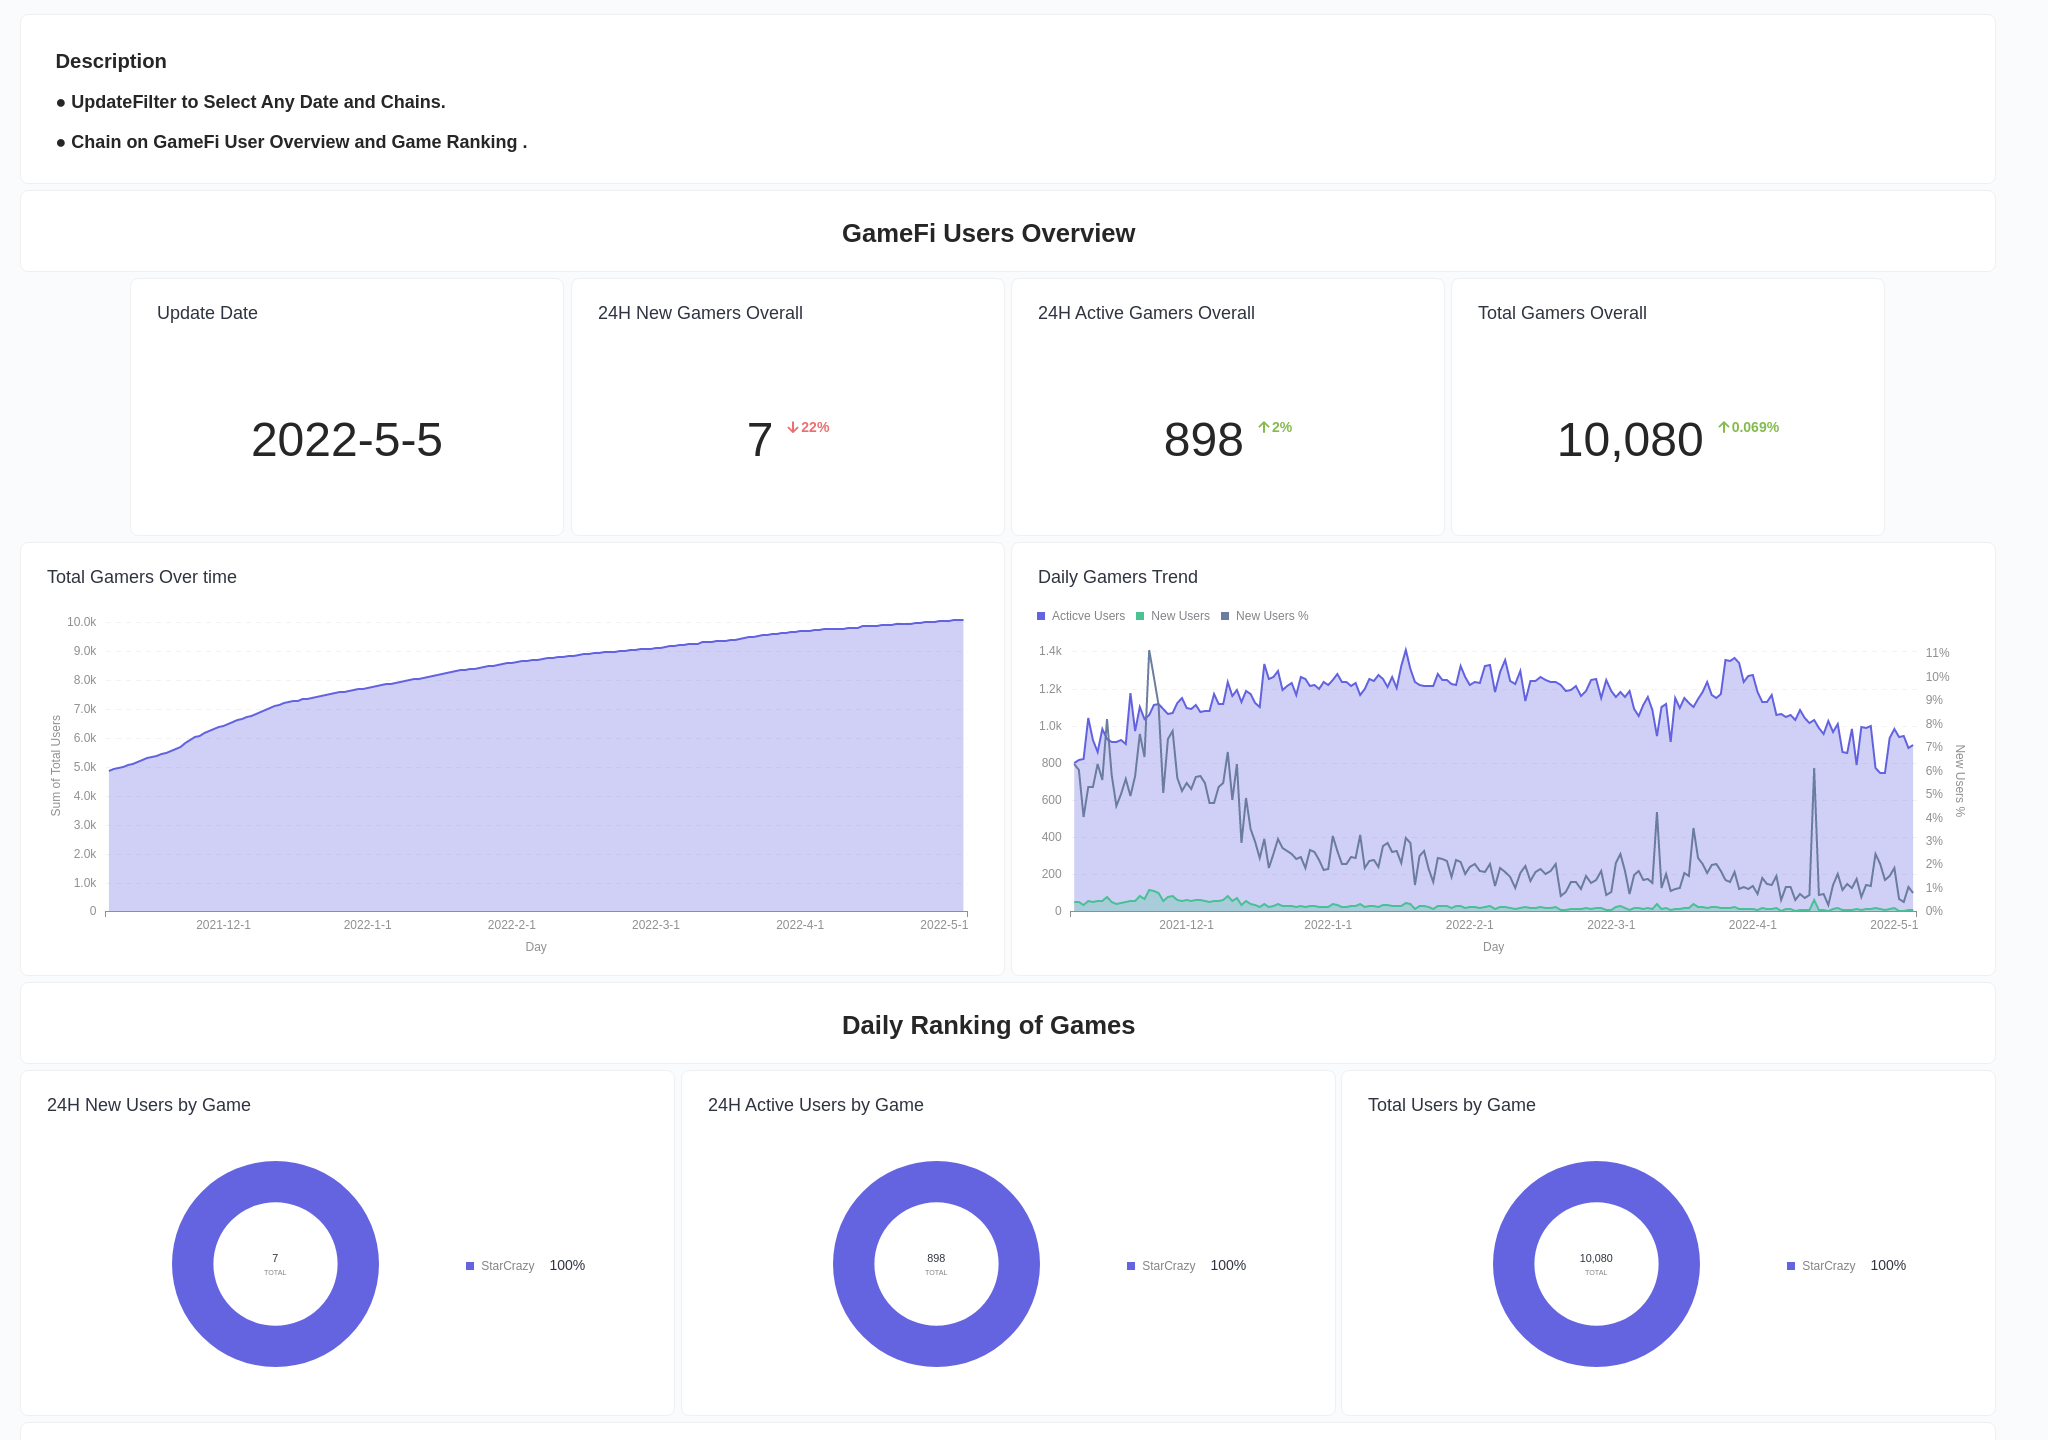Select the GameFi Users Overview section header
2048x1440 pixels.
pyautogui.click(x=988, y=232)
